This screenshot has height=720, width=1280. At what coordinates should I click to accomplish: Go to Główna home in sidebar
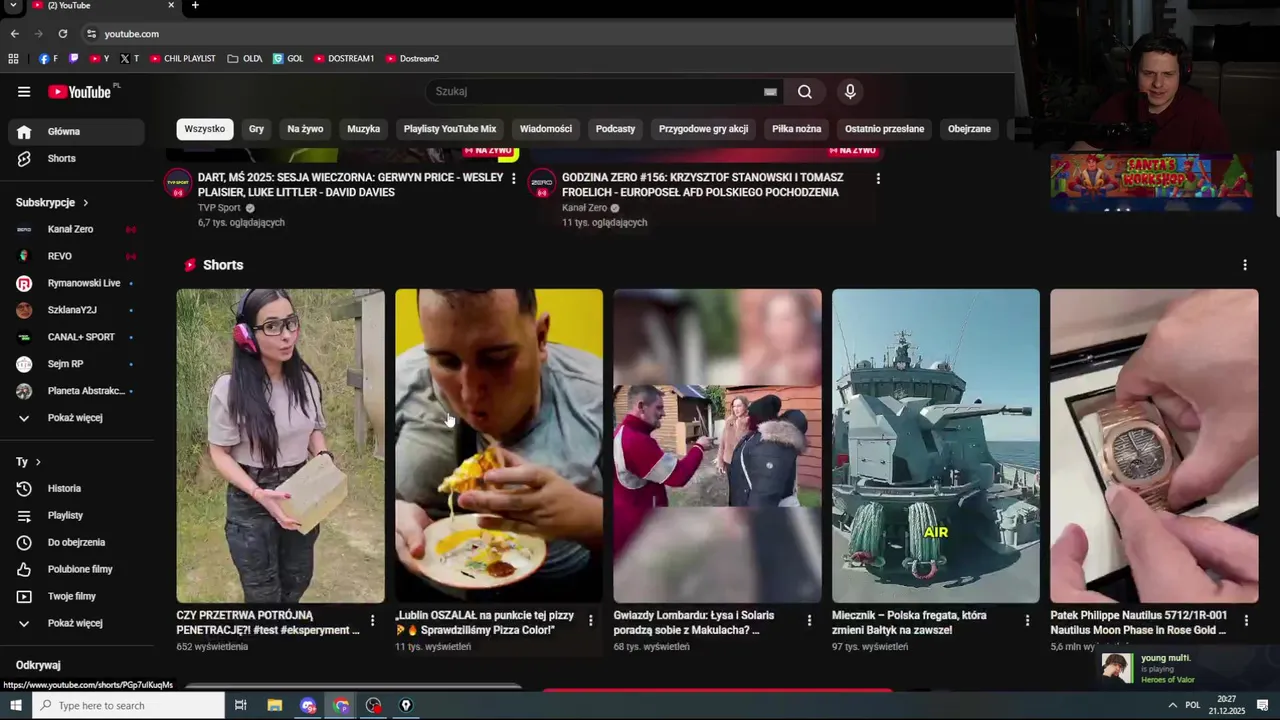coord(76,132)
